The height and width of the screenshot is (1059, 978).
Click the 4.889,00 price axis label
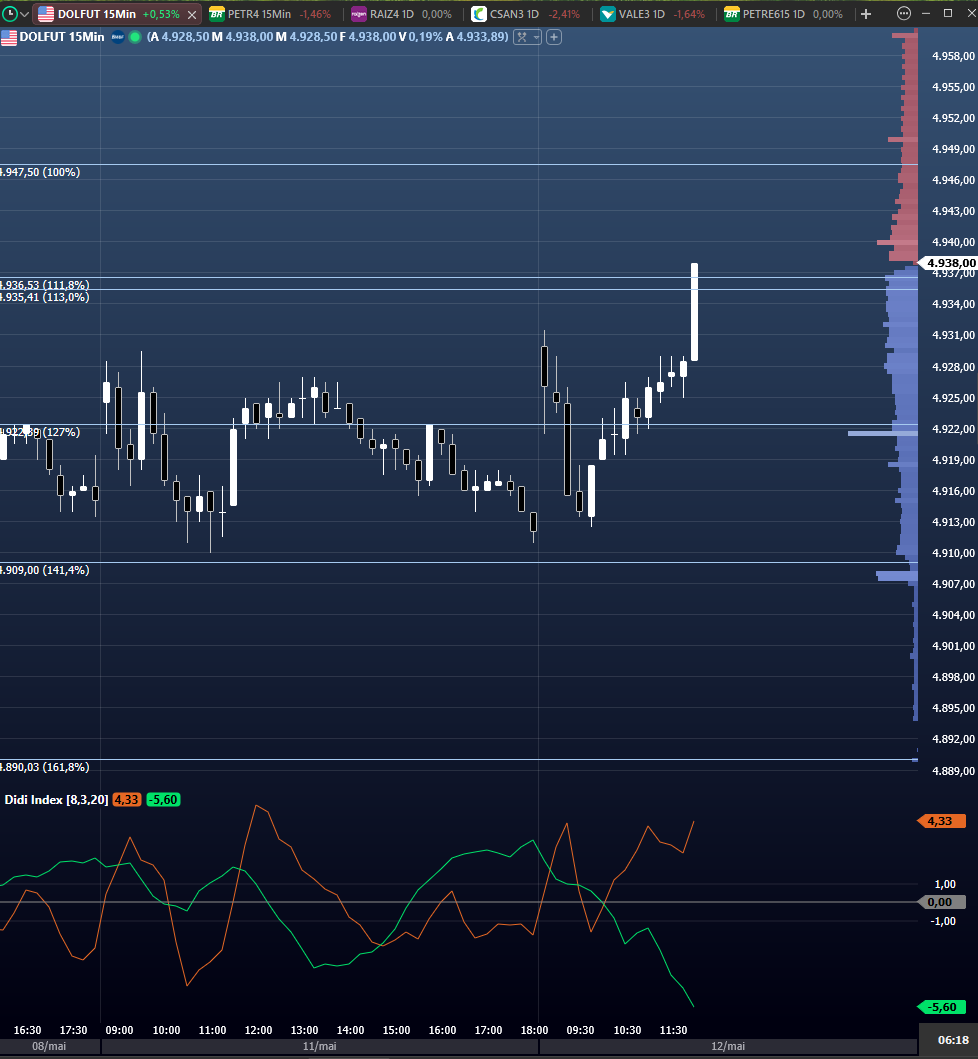(954, 771)
